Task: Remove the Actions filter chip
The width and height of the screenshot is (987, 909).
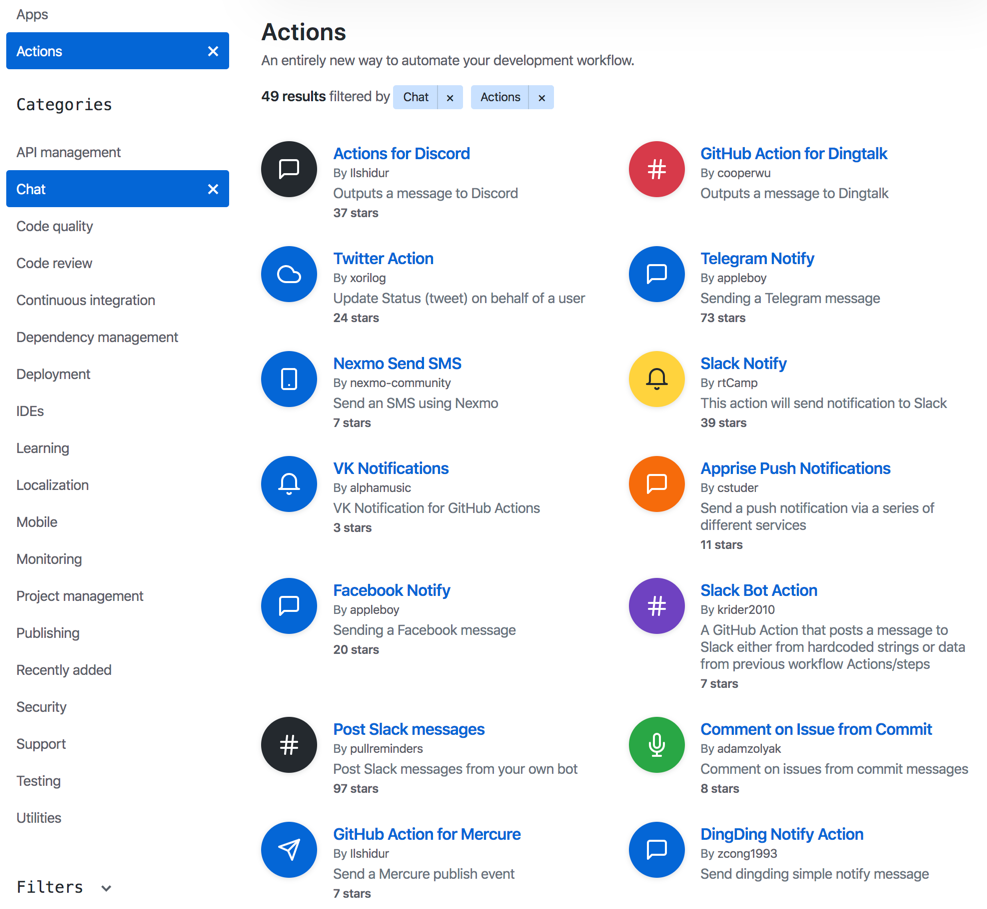Action: [x=541, y=97]
